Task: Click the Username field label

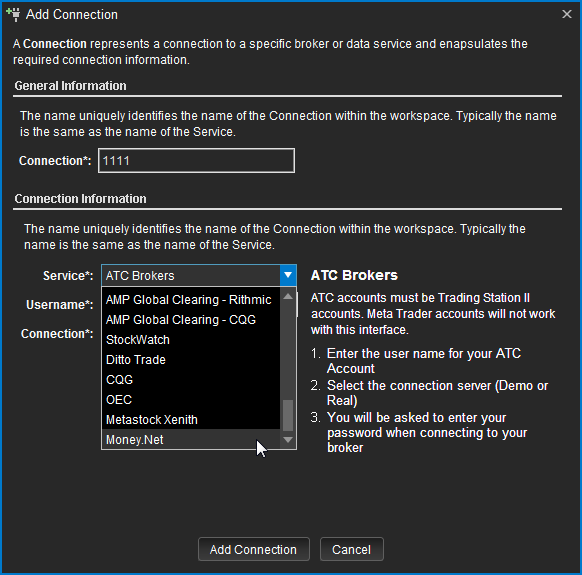Action: [x=59, y=305]
